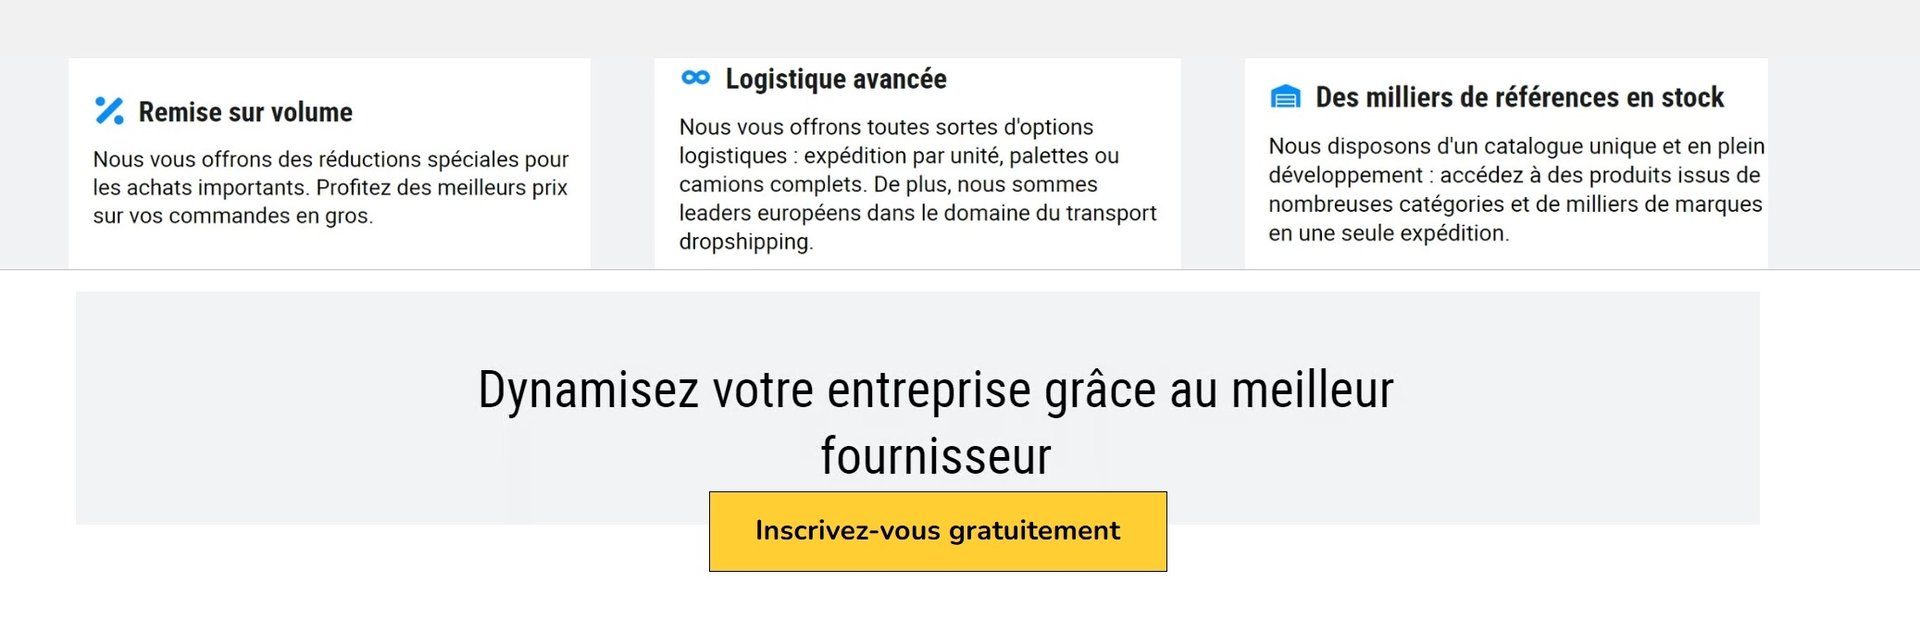The image size is (1920, 644).
Task: Select the Remise sur volume heading
Action: click(x=245, y=112)
